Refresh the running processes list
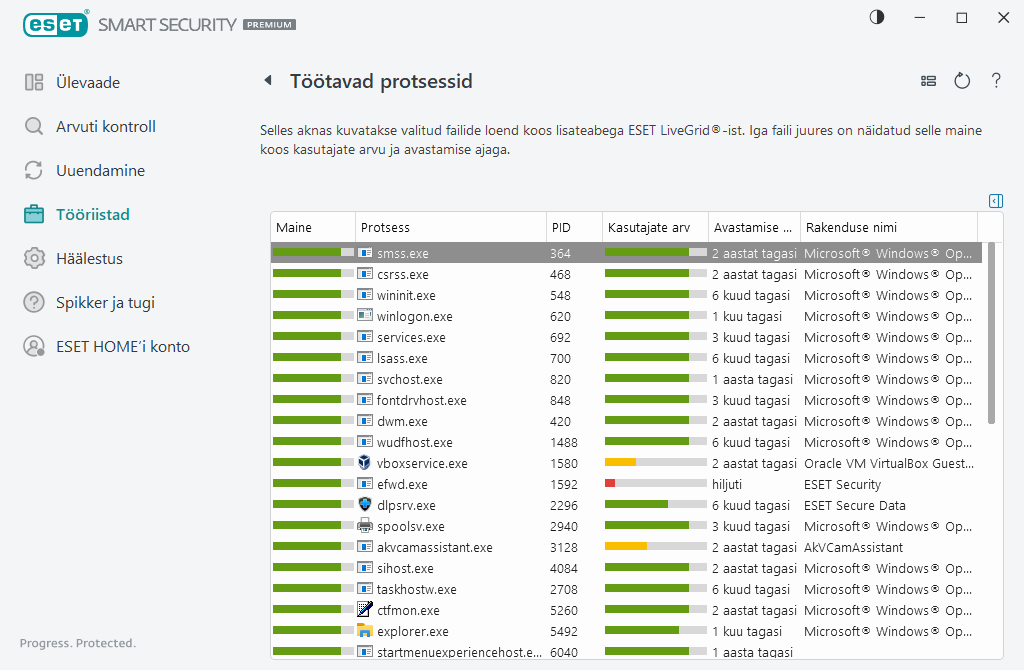This screenshot has height=670, width=1024. [x=962, y=81]
